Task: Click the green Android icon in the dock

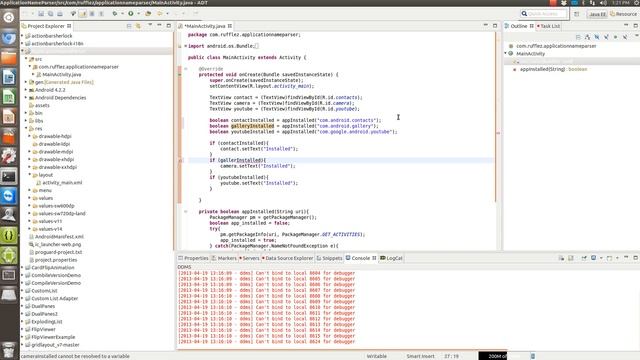Action: 9,256
